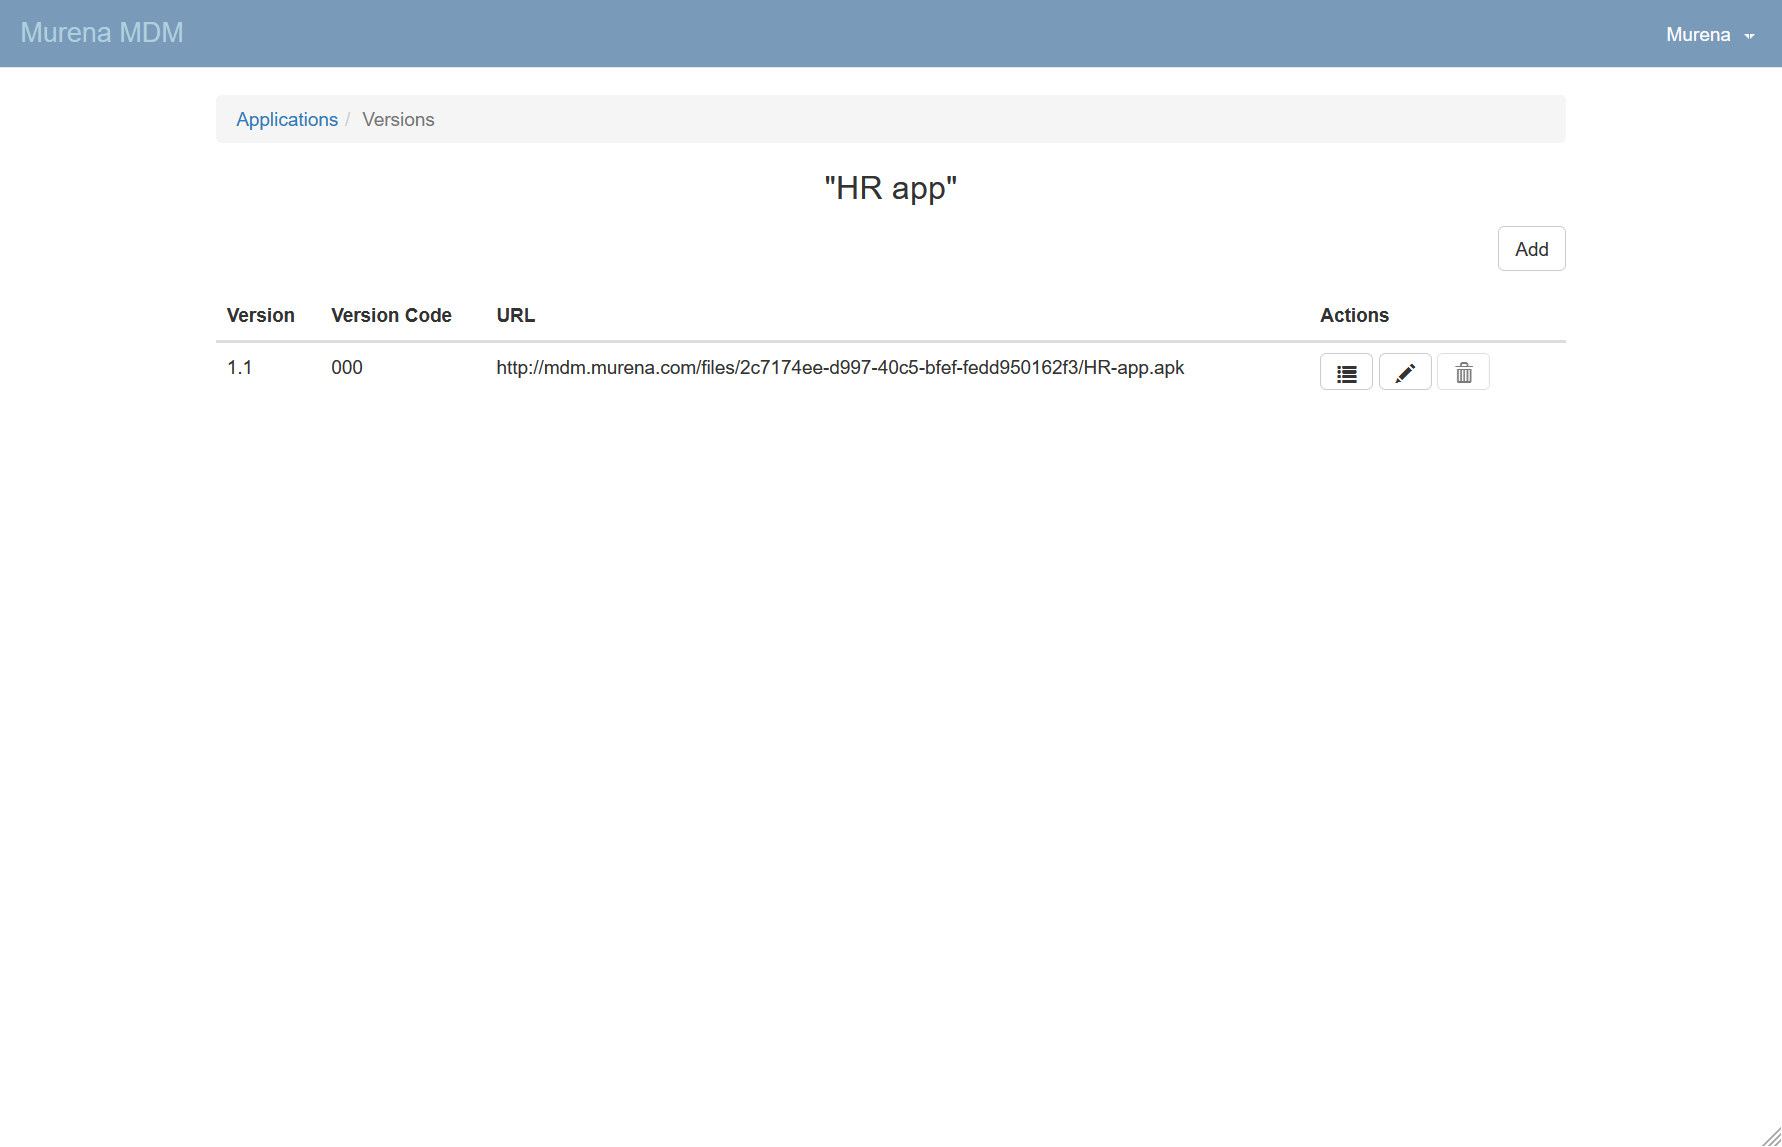Click the version code 000 cell
Image resolution: width=1782 pixels, height=1147 pixels.
[346, 367]
